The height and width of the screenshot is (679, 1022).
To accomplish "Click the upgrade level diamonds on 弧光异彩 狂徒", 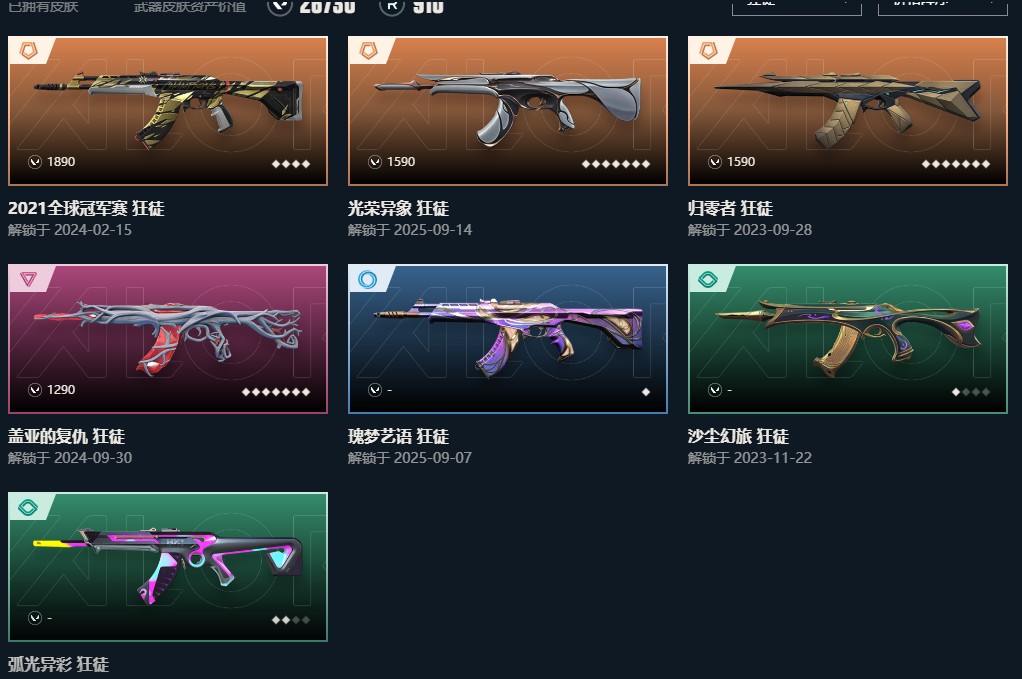I will pyautogui.click(x=291, y=620).
